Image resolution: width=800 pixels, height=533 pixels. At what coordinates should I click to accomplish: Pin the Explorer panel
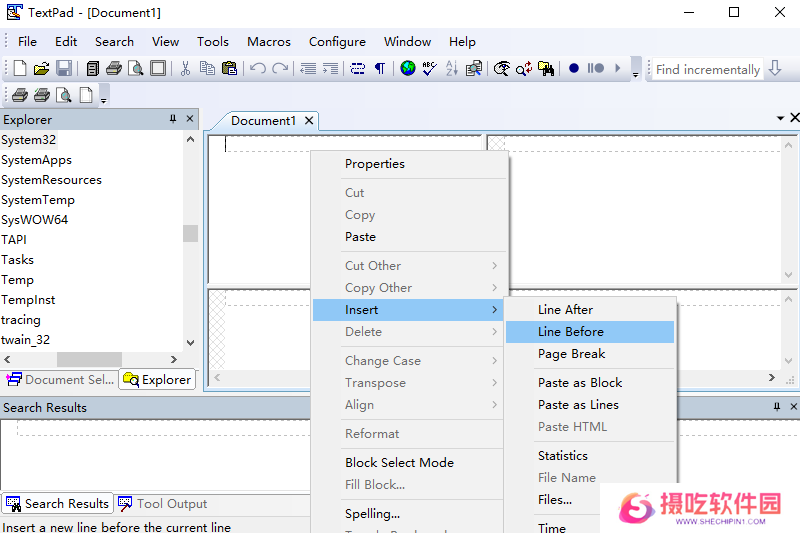pyautogui.click(x=173, y=119)
